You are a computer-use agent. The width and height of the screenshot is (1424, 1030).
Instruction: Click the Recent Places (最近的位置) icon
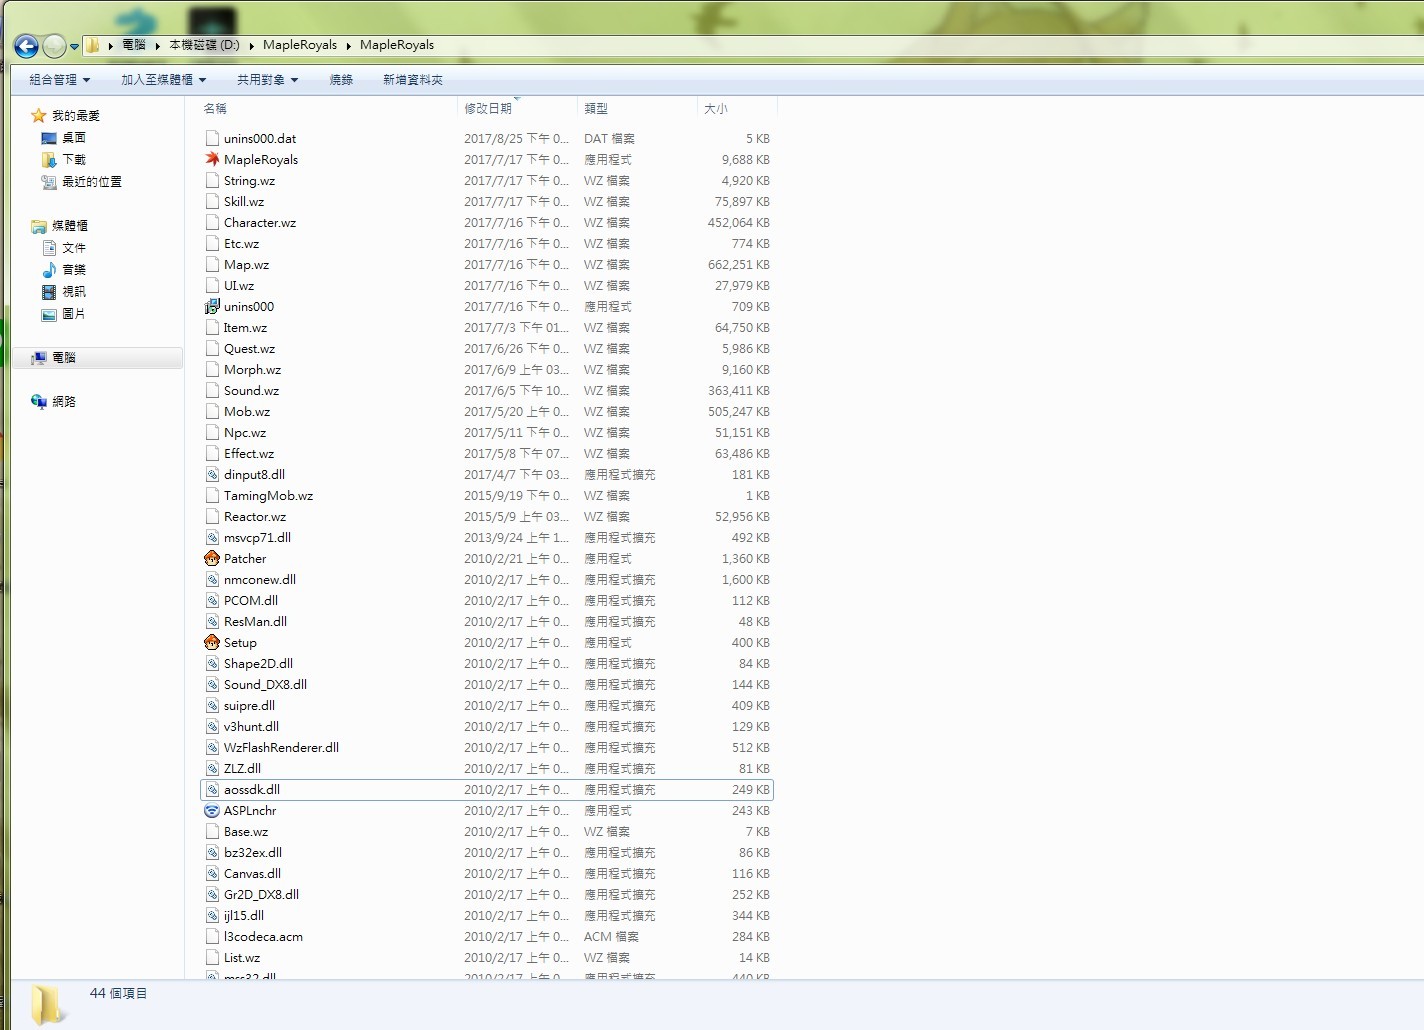49,182
